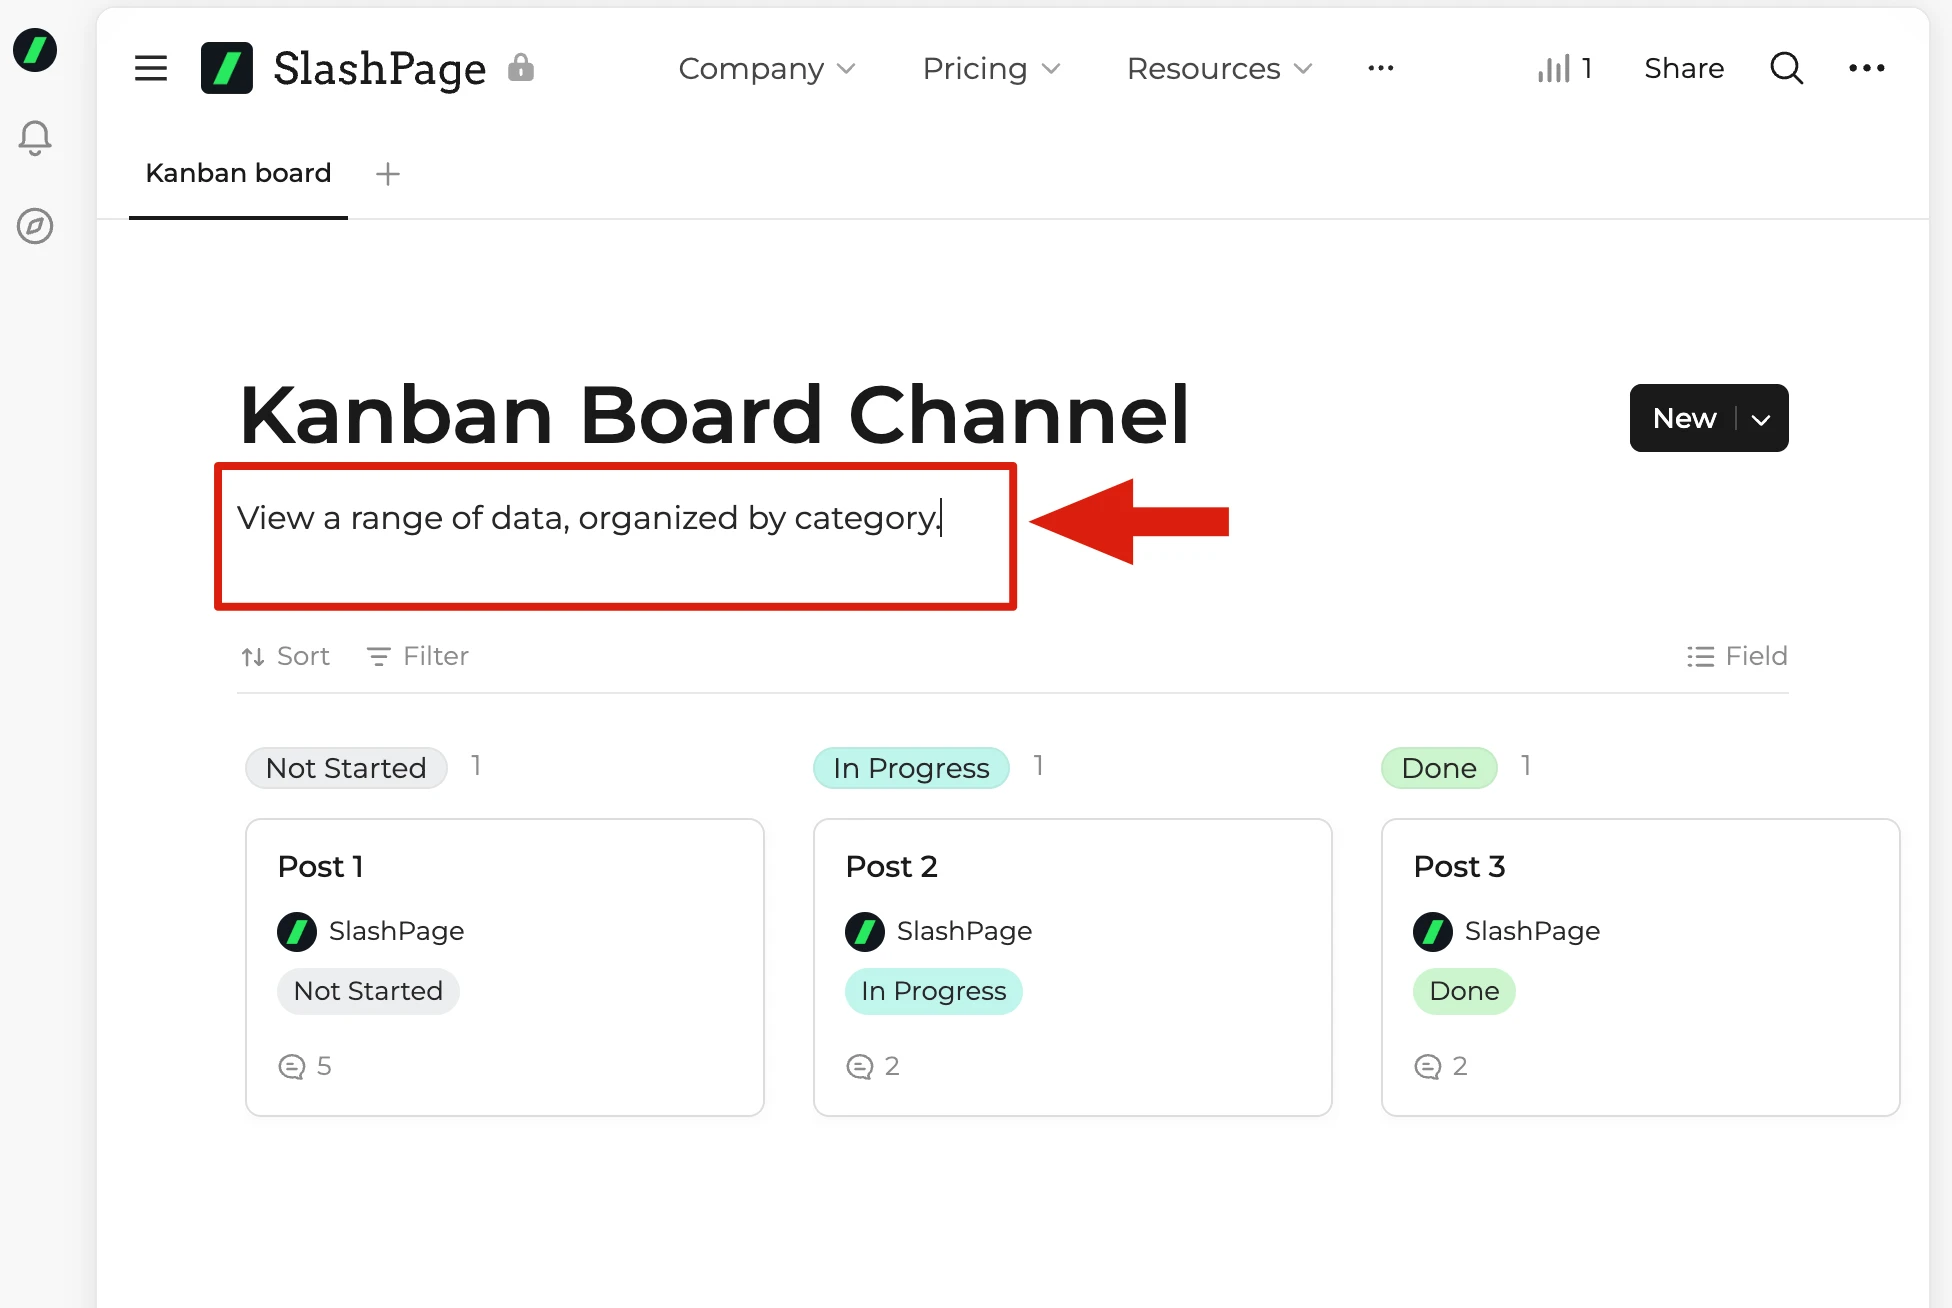The height and width of the screenshot is (1308, 1952).
Task: Click the In Progress column color label
Action: coord(911,768)
